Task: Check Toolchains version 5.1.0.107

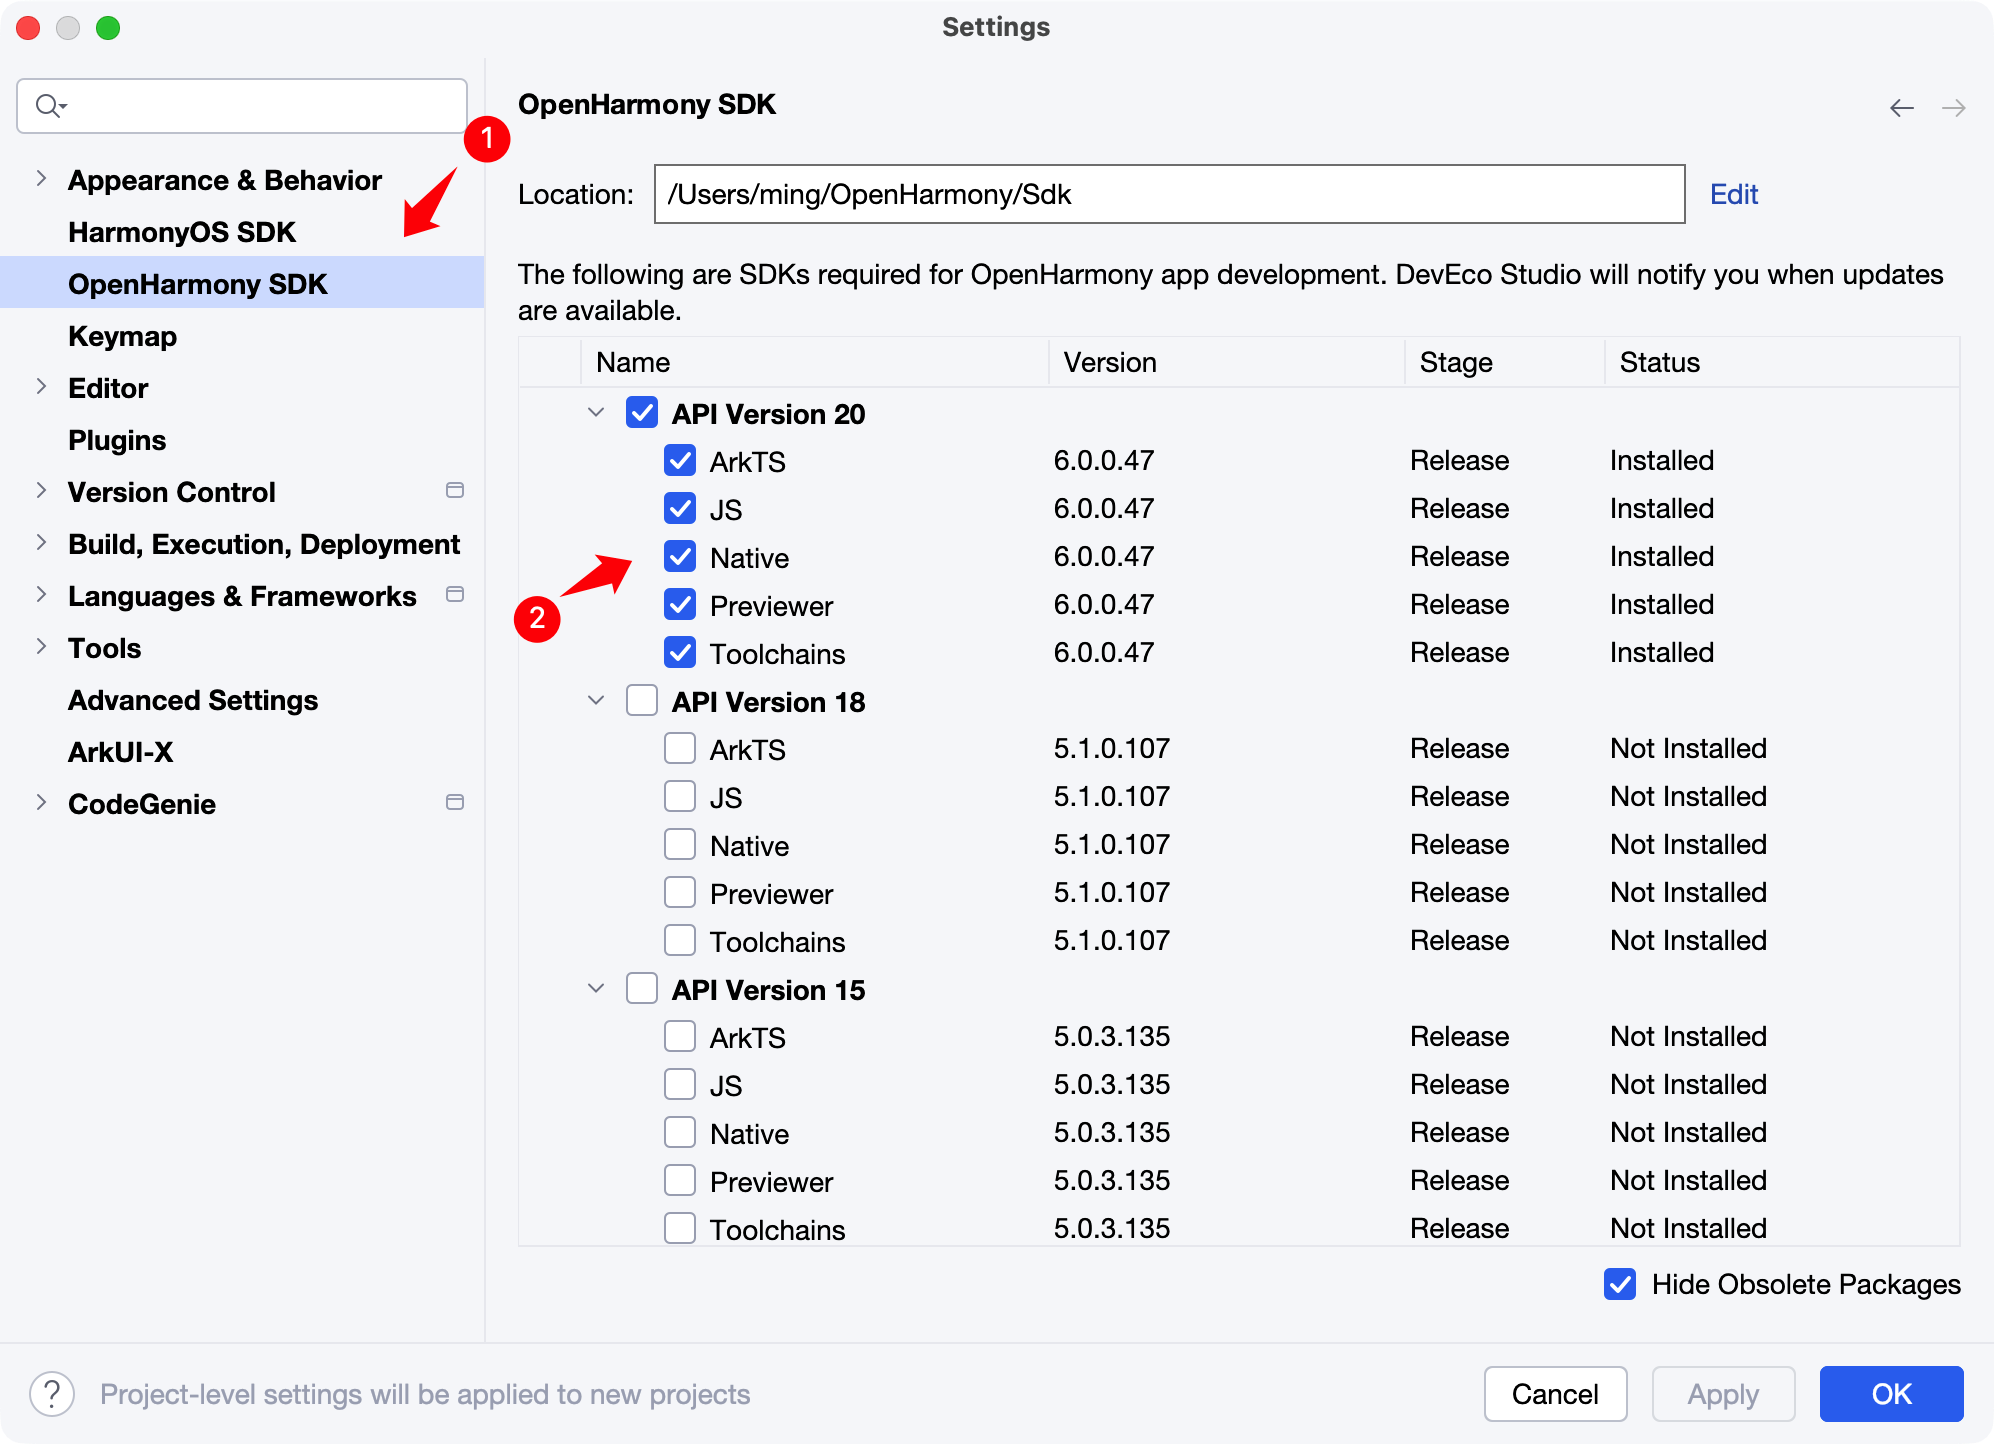Action: (x=680, y=940)
